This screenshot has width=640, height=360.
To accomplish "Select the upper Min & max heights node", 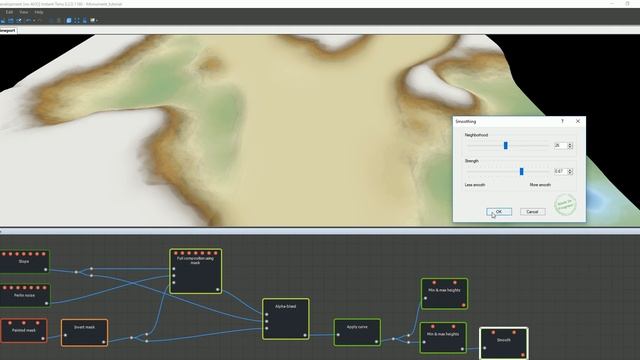I will tap(444, 293).
